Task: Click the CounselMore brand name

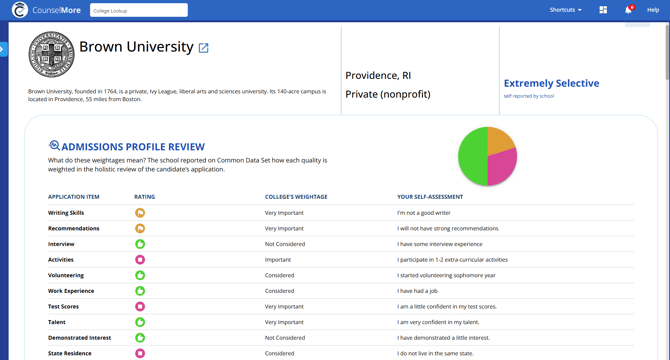Action: (x=56, y=10)
